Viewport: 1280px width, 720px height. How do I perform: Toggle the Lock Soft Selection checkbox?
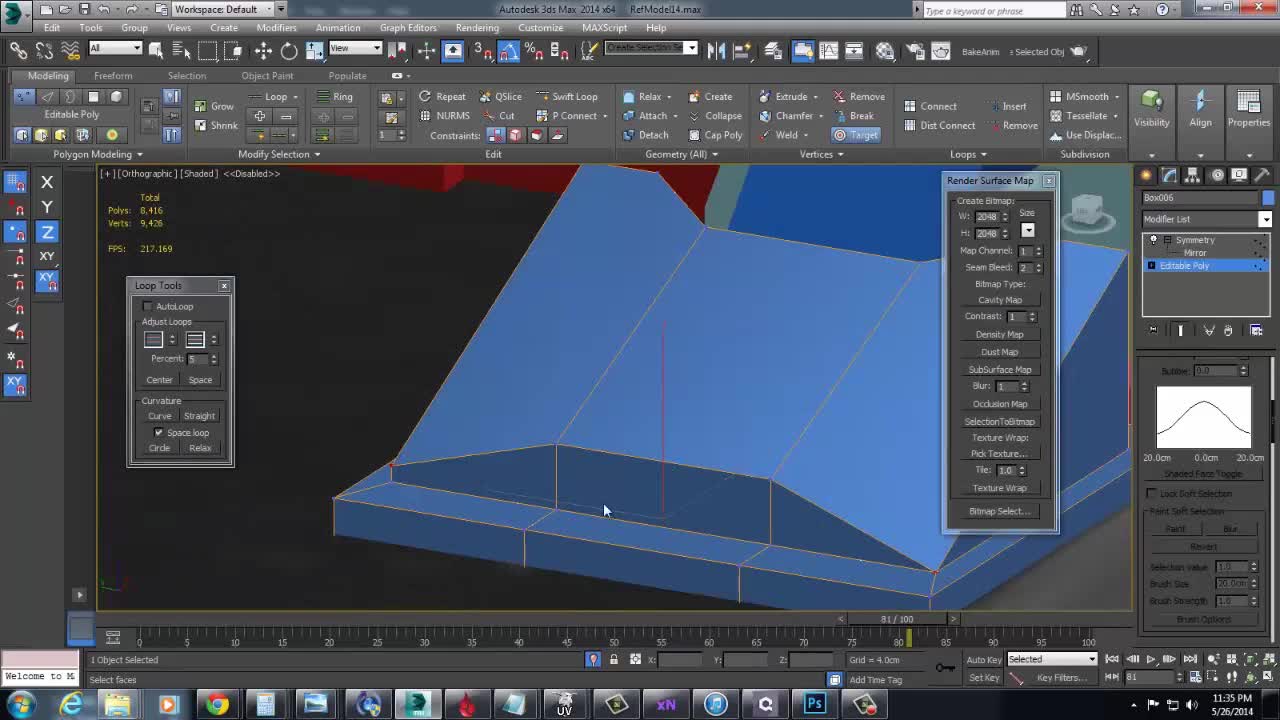tap(1151, 494)
